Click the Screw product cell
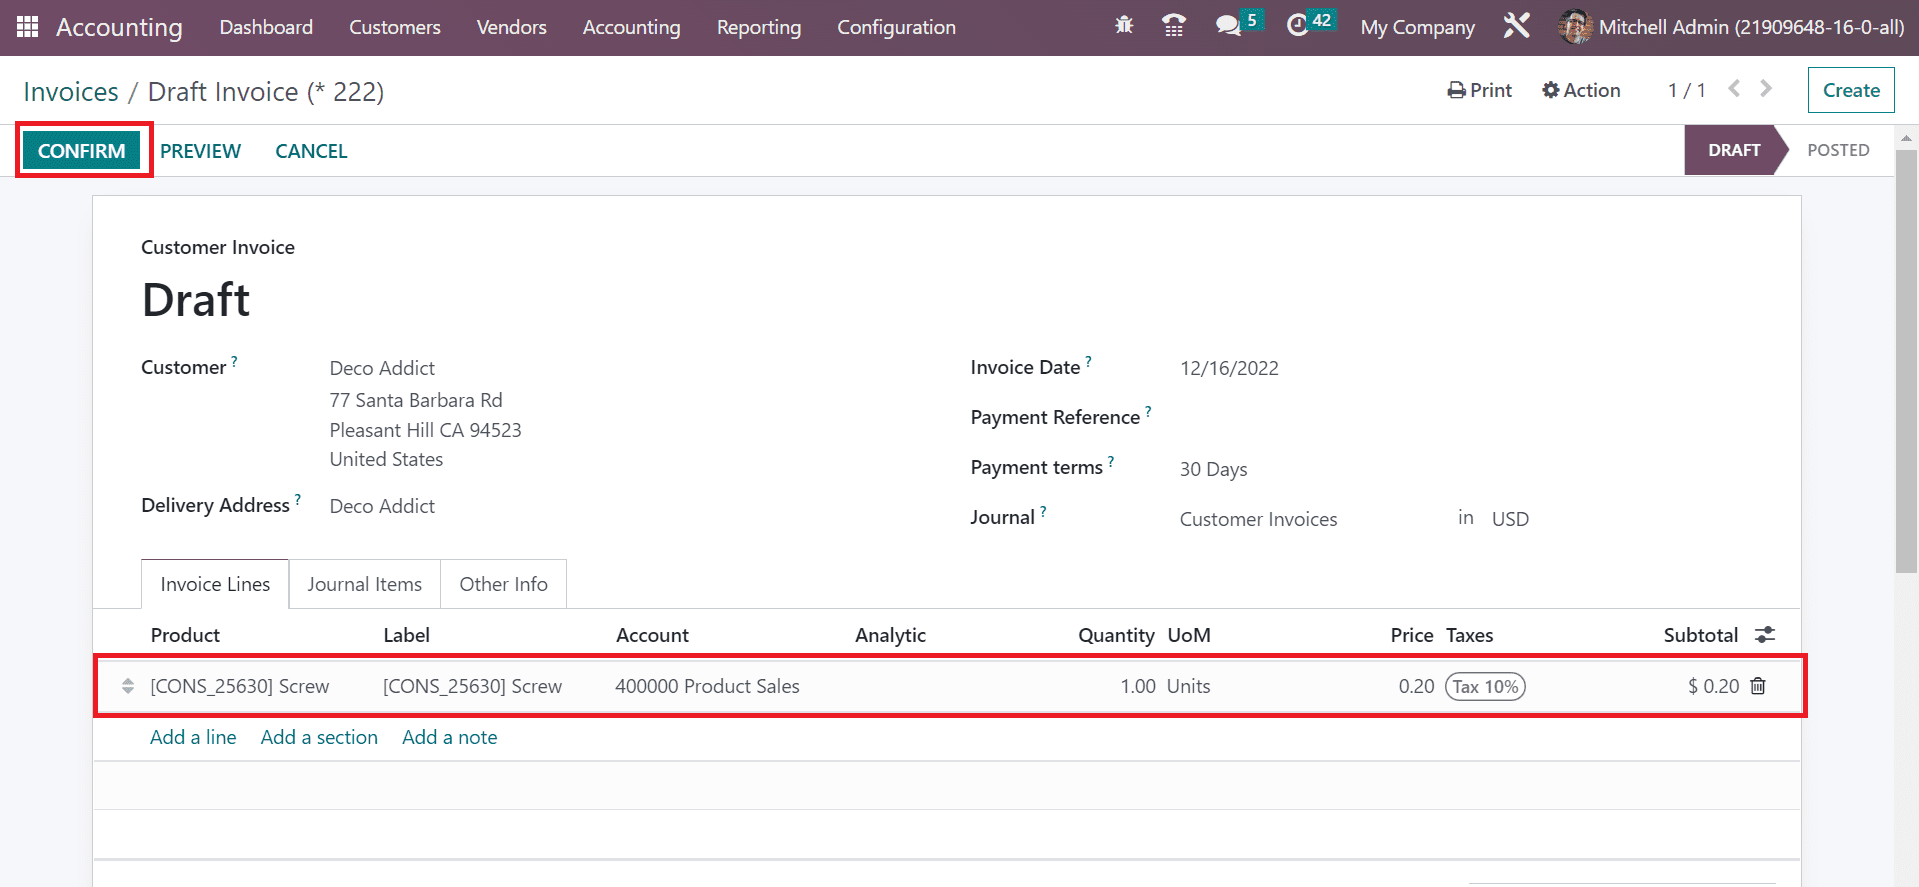Image resolution: width=1919 pixels, height=887 pixels. [x=239, y=686]
